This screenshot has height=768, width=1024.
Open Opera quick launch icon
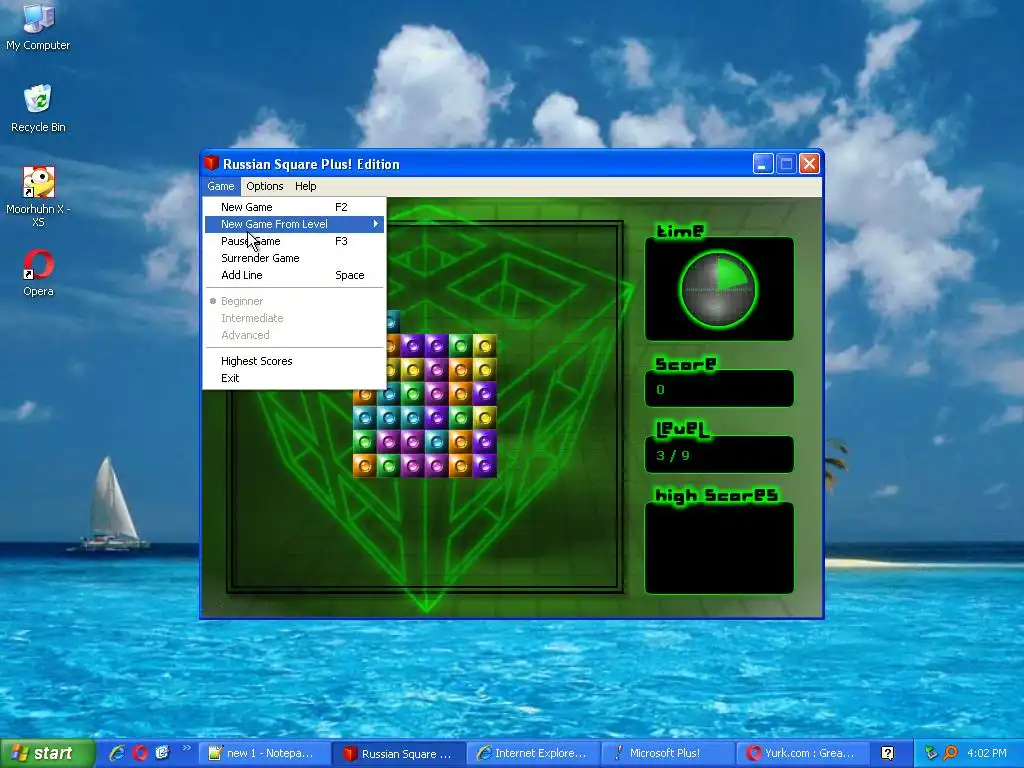pyautogui.click(x=140, y=753)
